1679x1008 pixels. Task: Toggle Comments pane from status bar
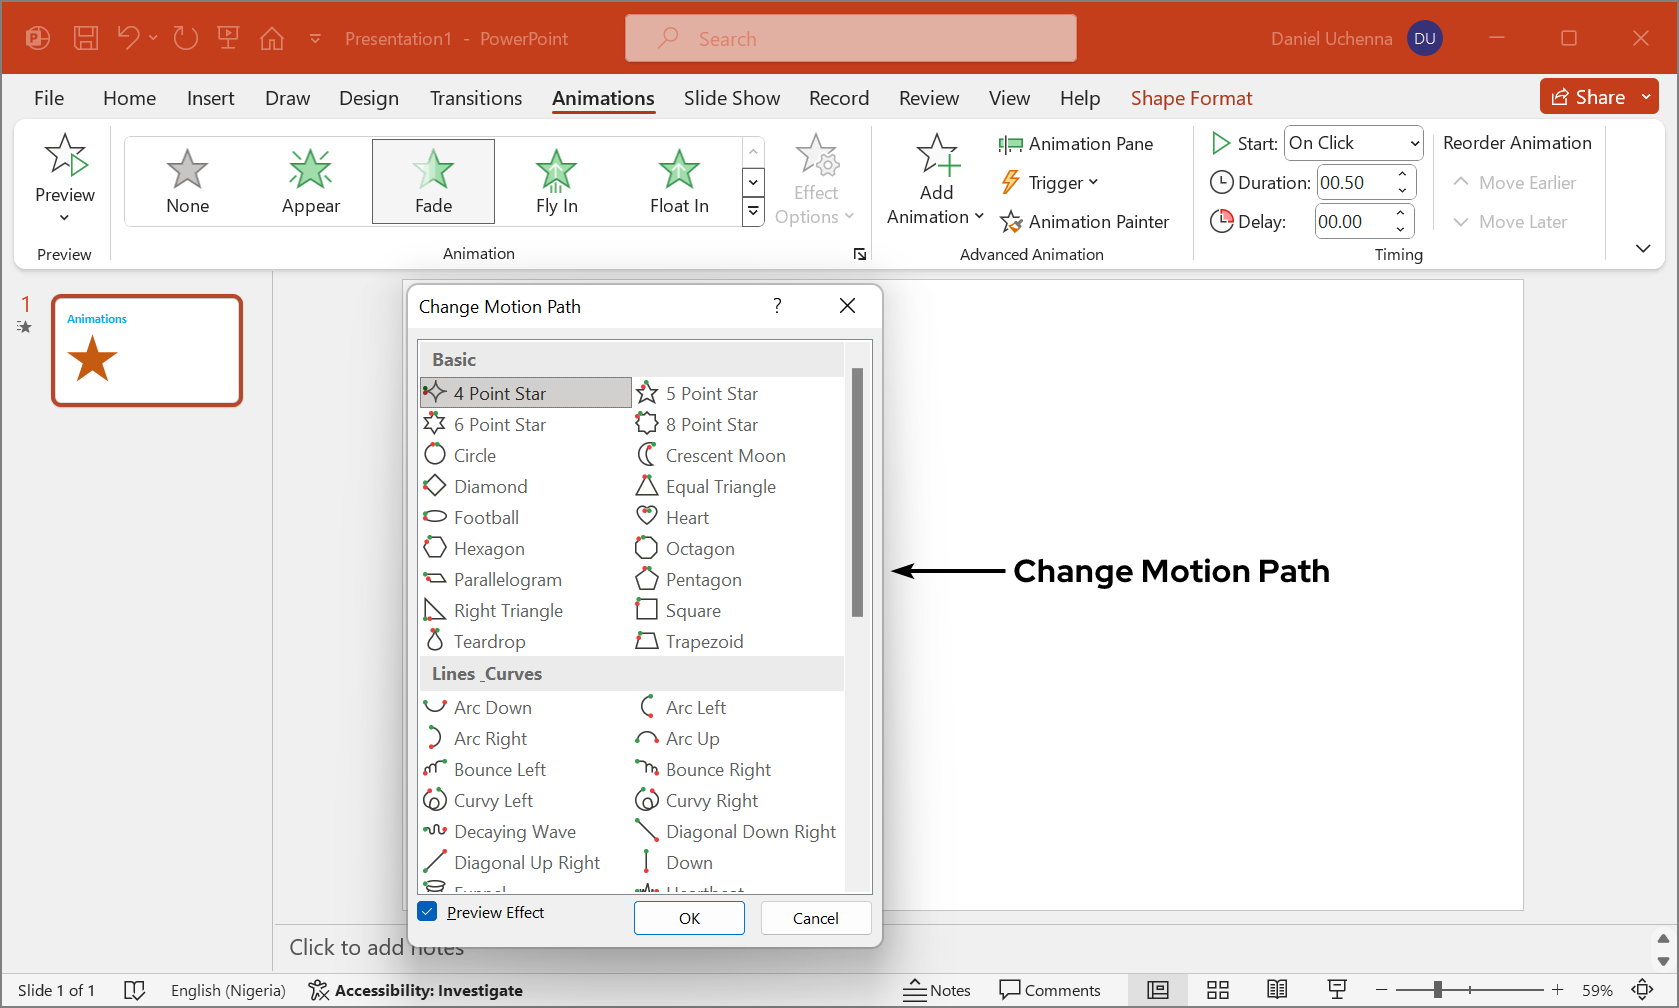pyautogui.click(x=1050, y=990)
